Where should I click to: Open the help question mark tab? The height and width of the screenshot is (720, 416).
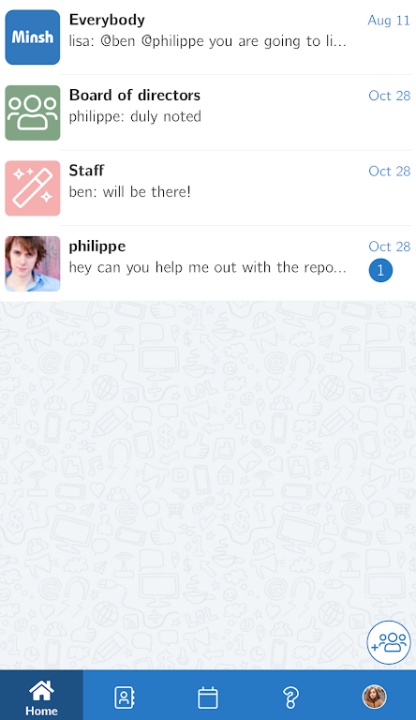click(291, 695)
